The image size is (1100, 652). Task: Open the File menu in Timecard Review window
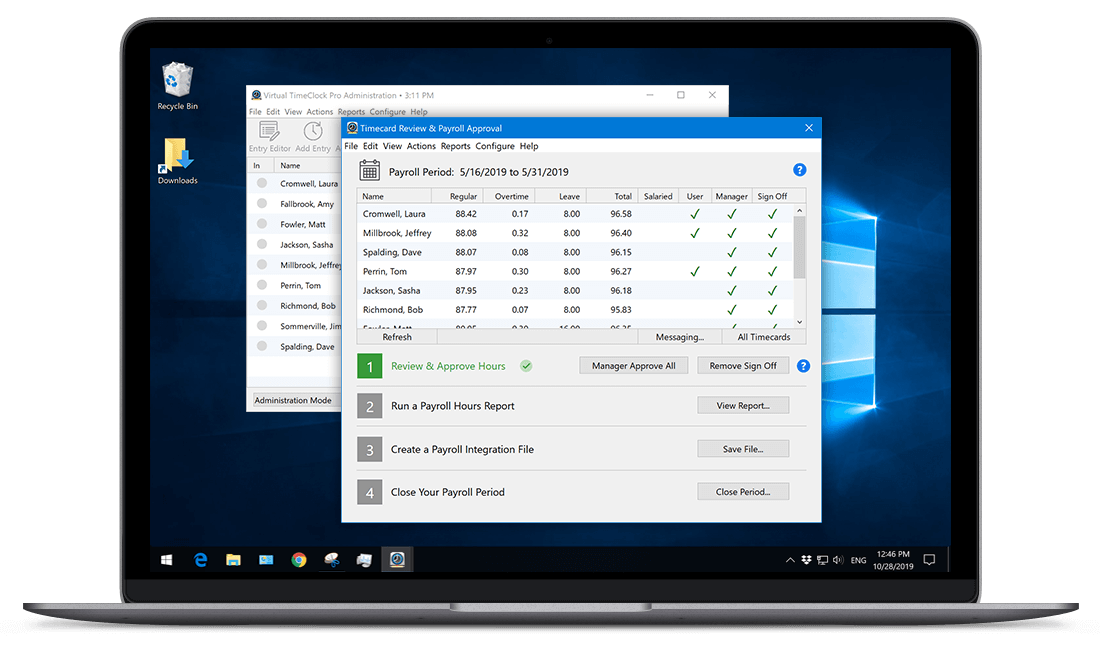click(351, 146)
